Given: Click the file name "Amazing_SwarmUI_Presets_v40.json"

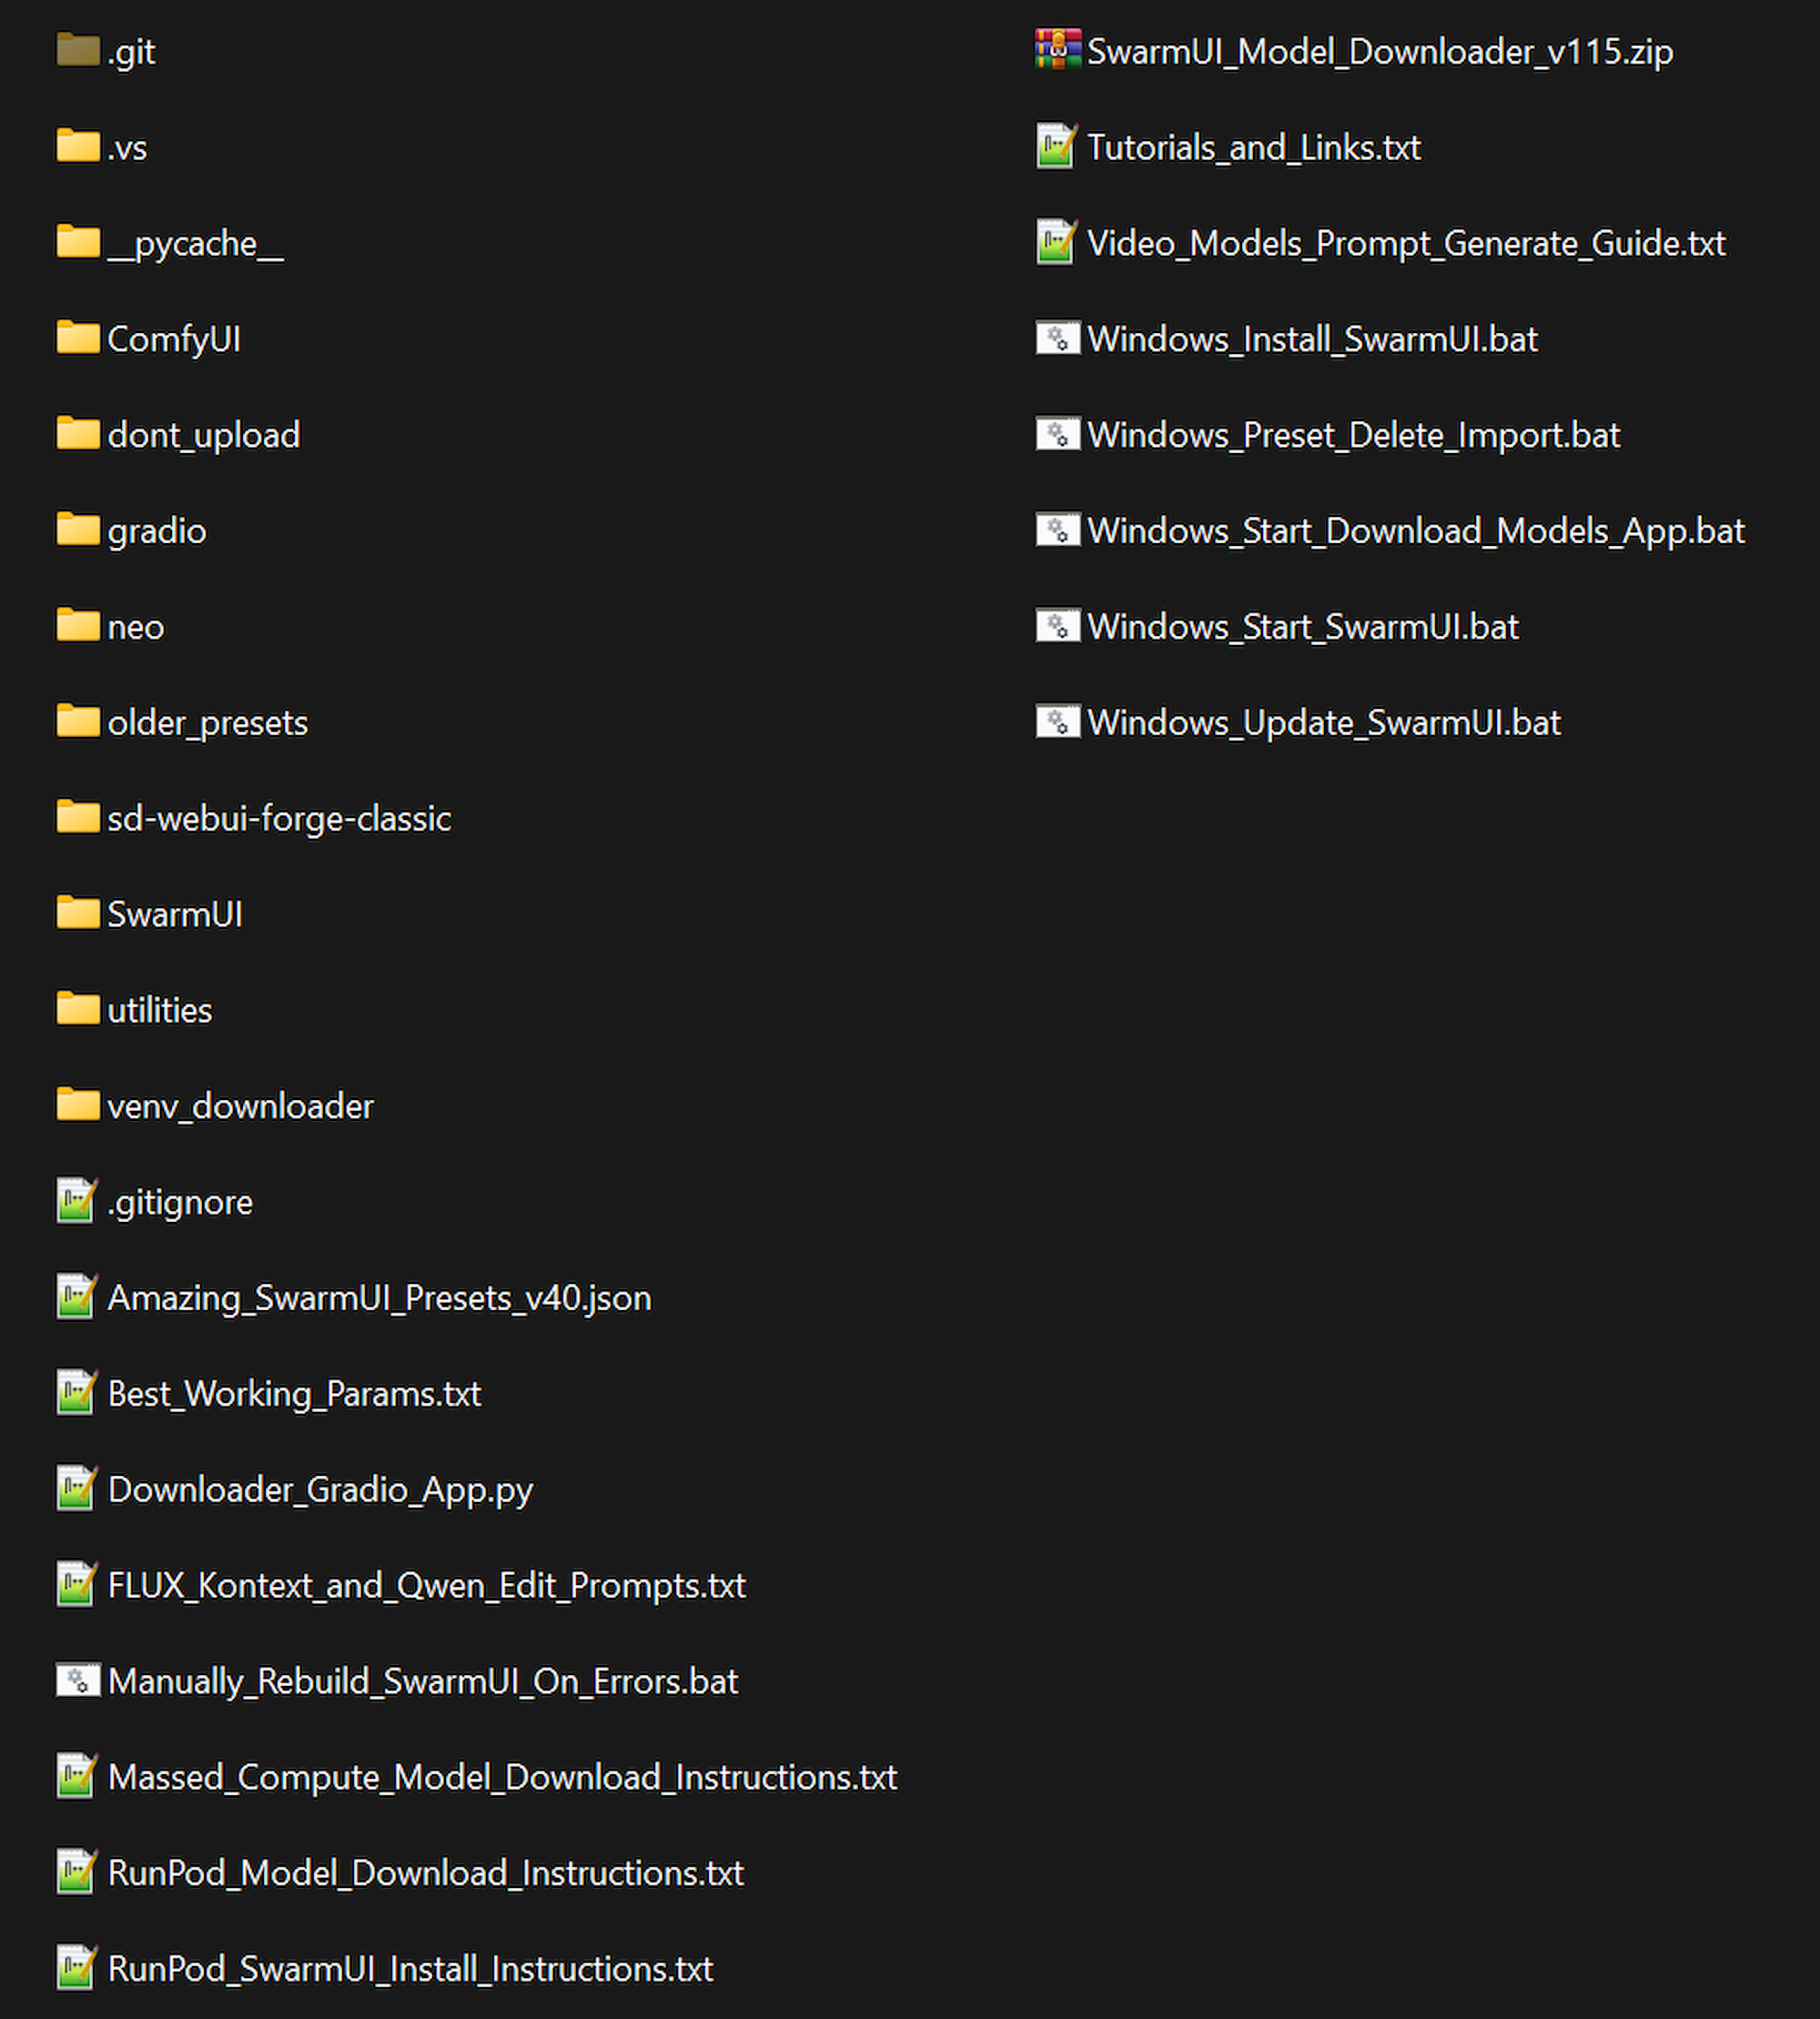Looking at the screenshot, I should [x=380, y=1299].
